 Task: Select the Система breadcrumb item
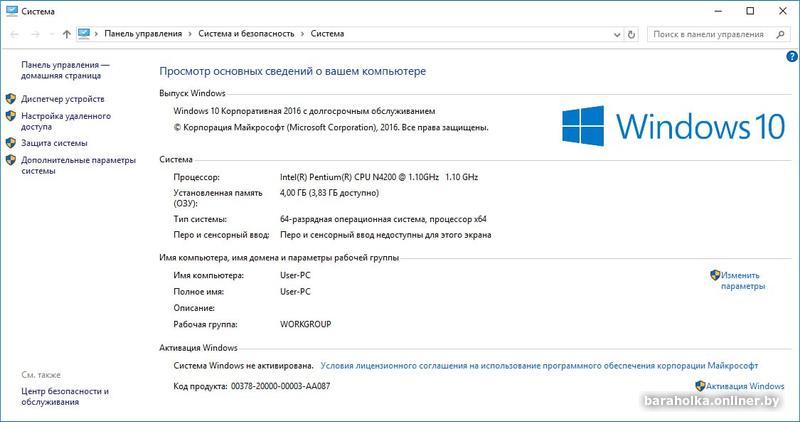point(327,34)
